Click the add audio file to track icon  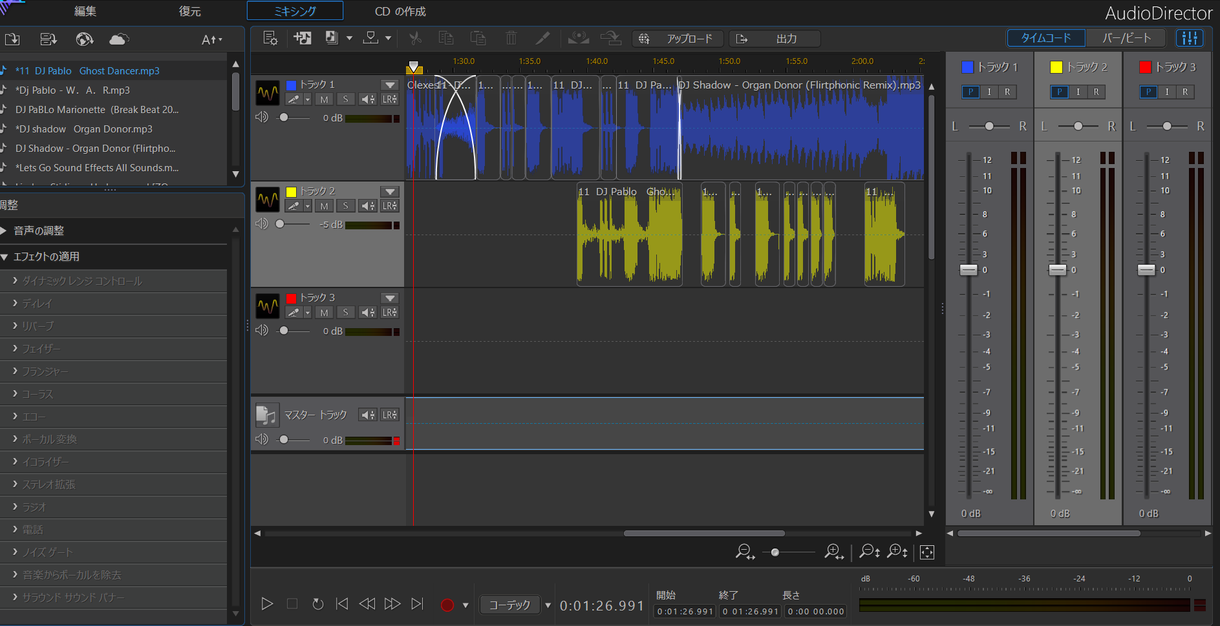click(332, 38)
